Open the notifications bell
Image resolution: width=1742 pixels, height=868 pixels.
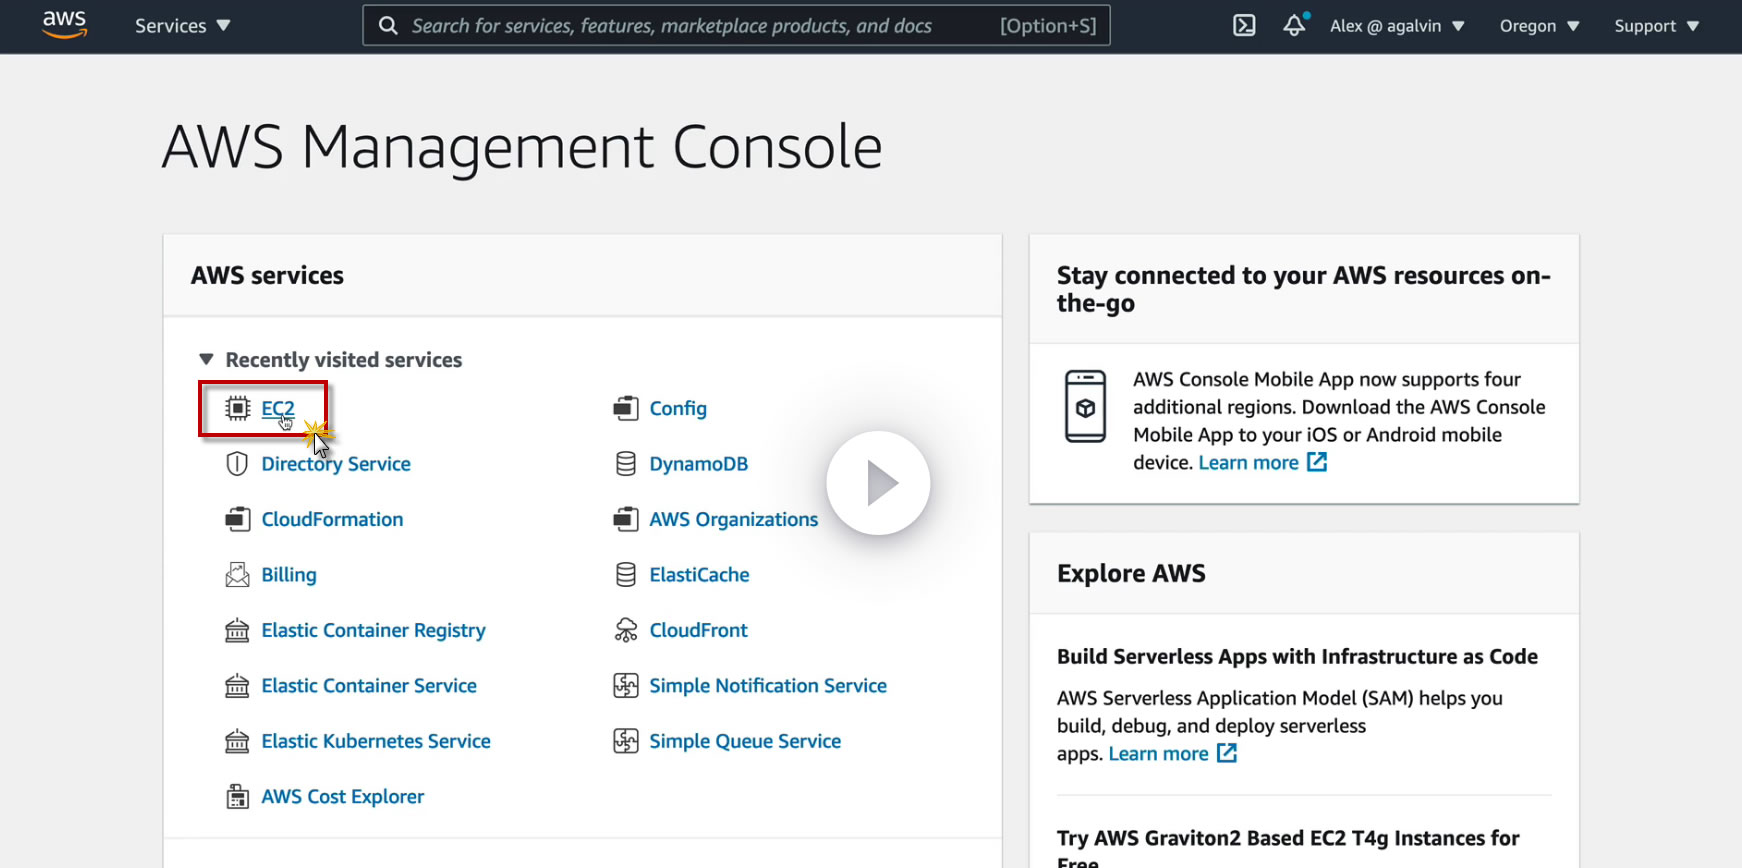(1295, 26)
